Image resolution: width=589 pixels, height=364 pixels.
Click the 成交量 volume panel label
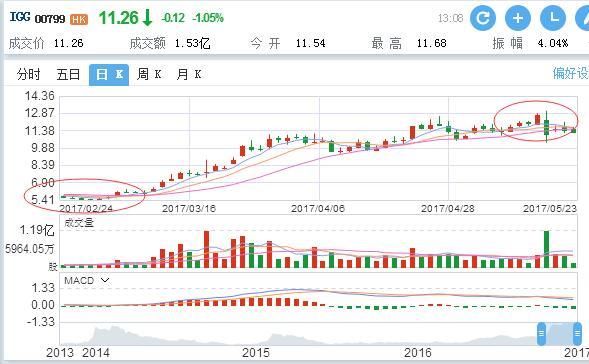click(x=79, y=223)
